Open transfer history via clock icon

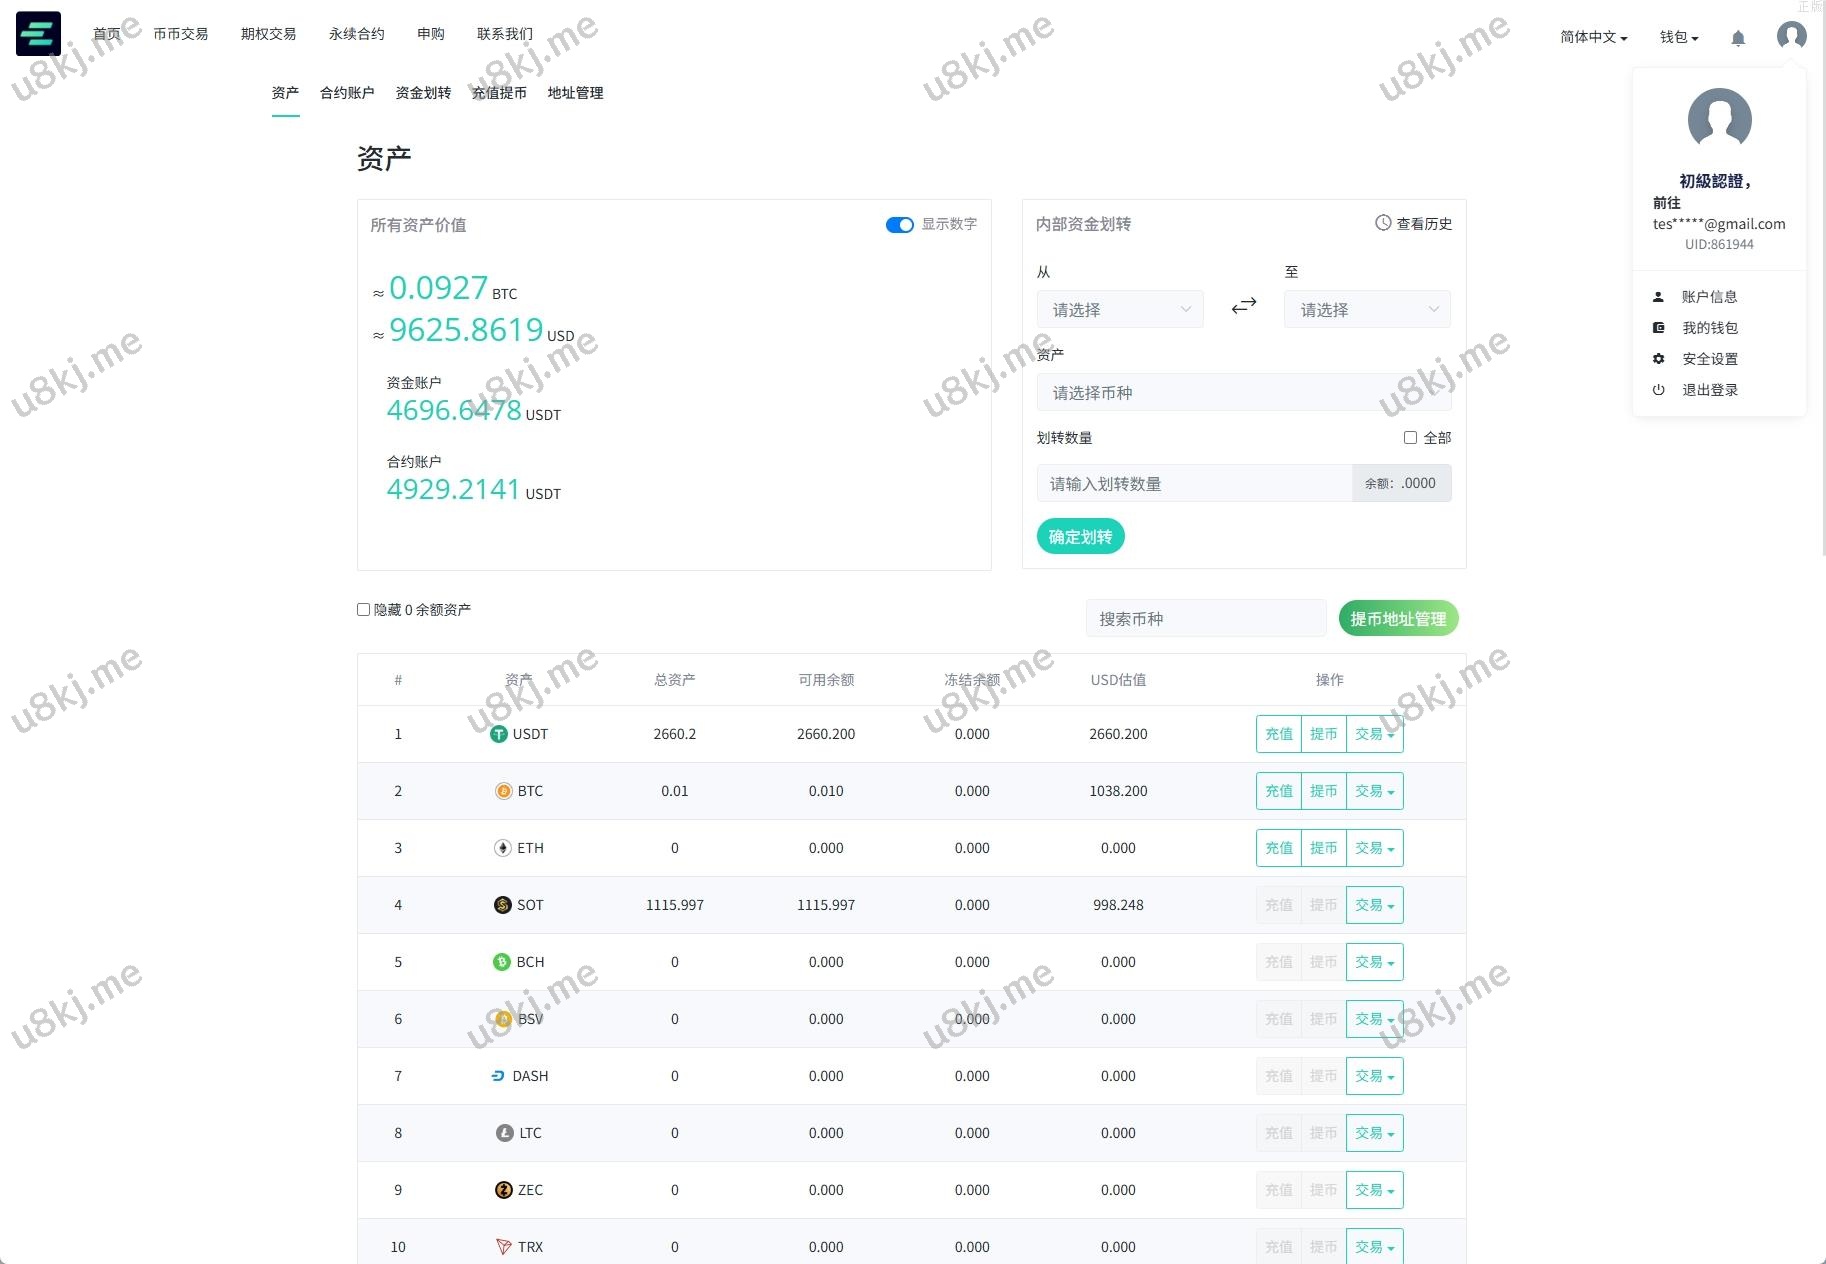1383,223
